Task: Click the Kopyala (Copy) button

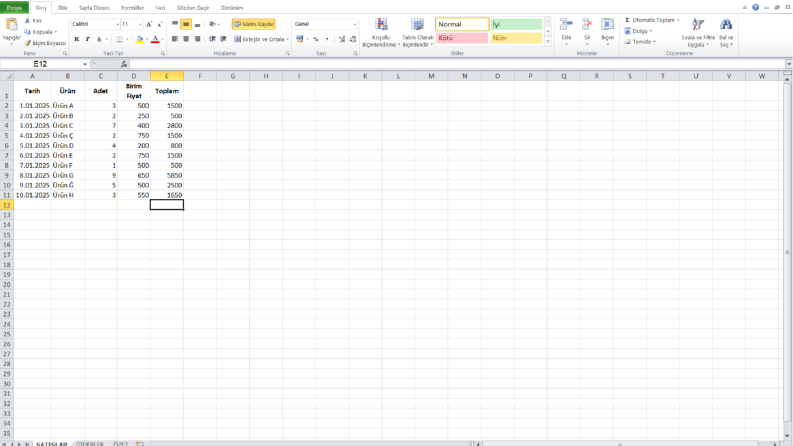Action: 40,32
